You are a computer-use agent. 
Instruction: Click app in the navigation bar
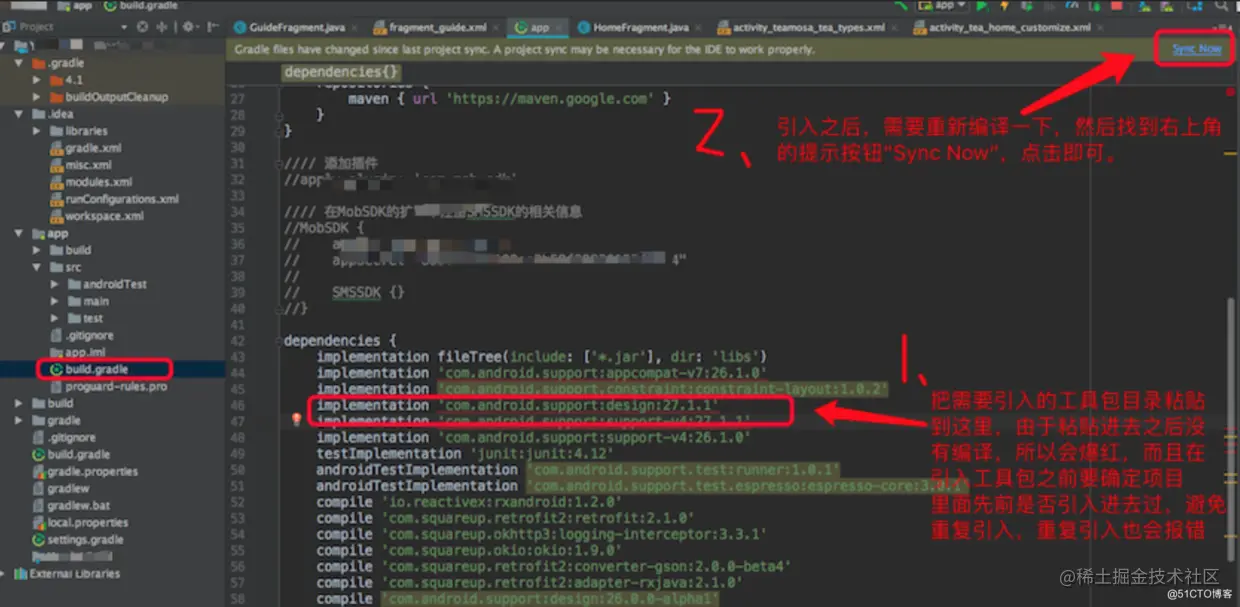(x=74, y=5)
